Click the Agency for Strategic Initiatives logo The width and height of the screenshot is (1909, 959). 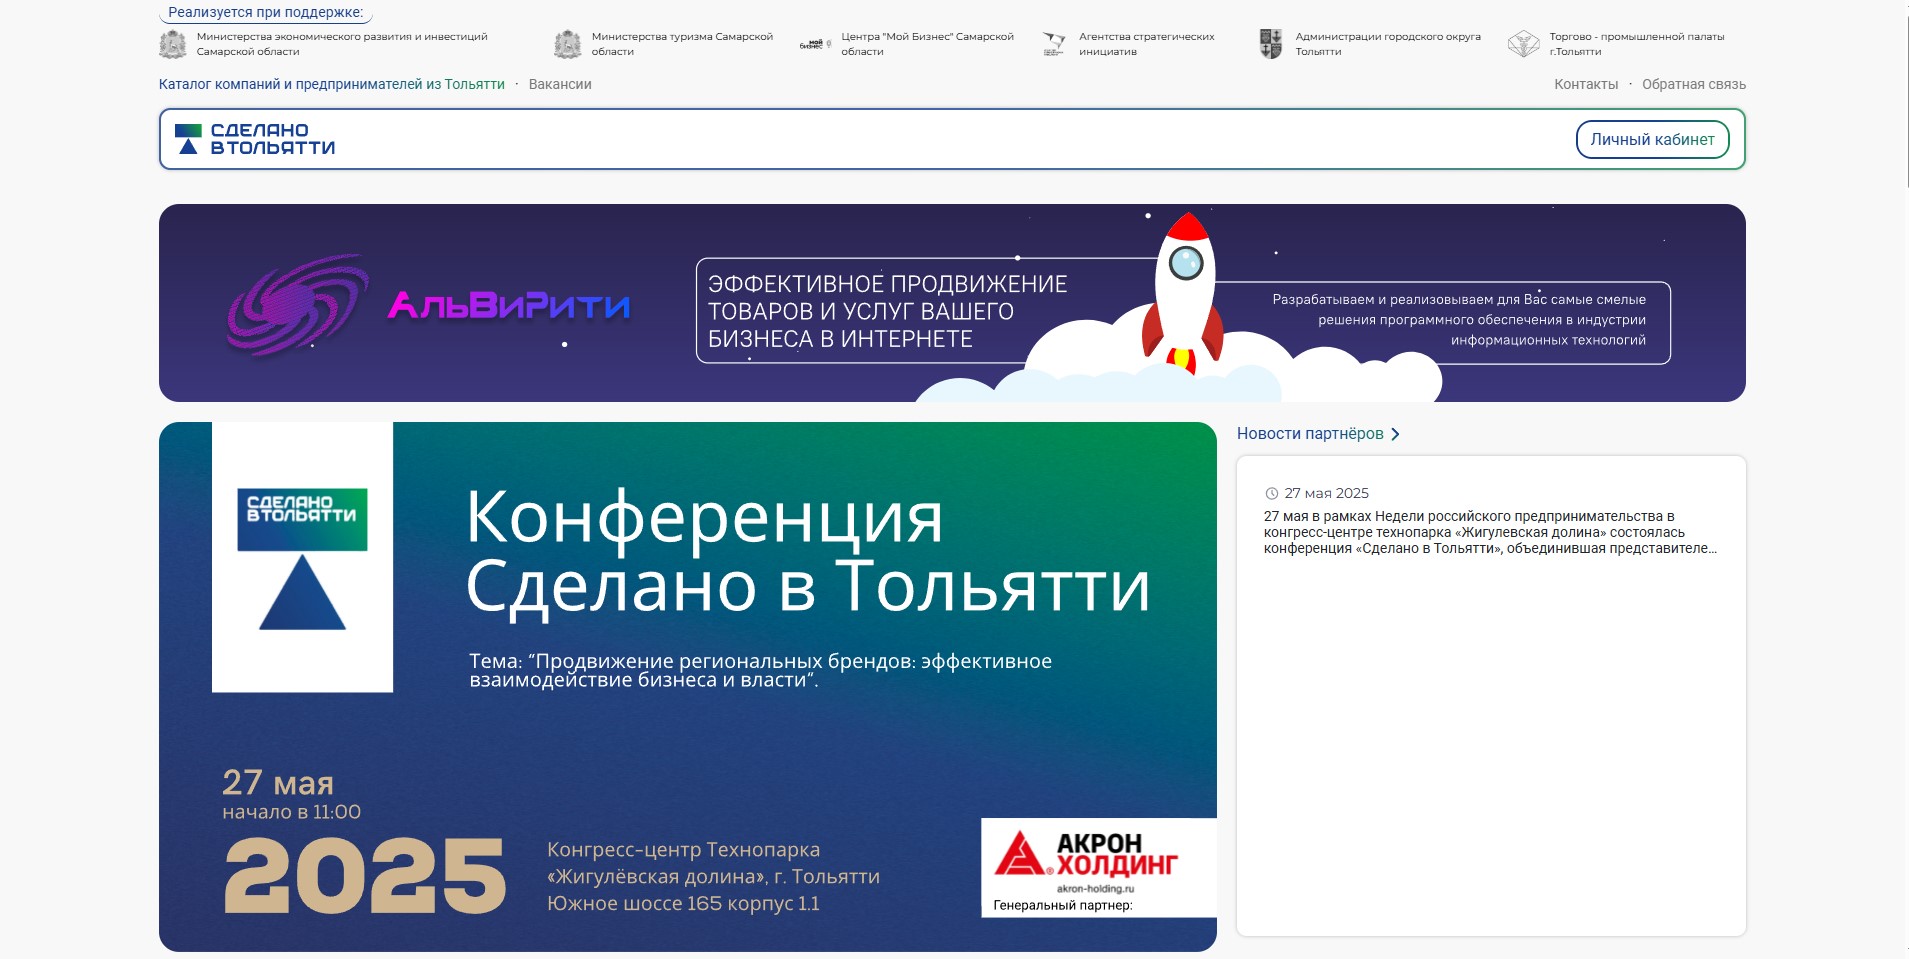tap(1054, 45)
